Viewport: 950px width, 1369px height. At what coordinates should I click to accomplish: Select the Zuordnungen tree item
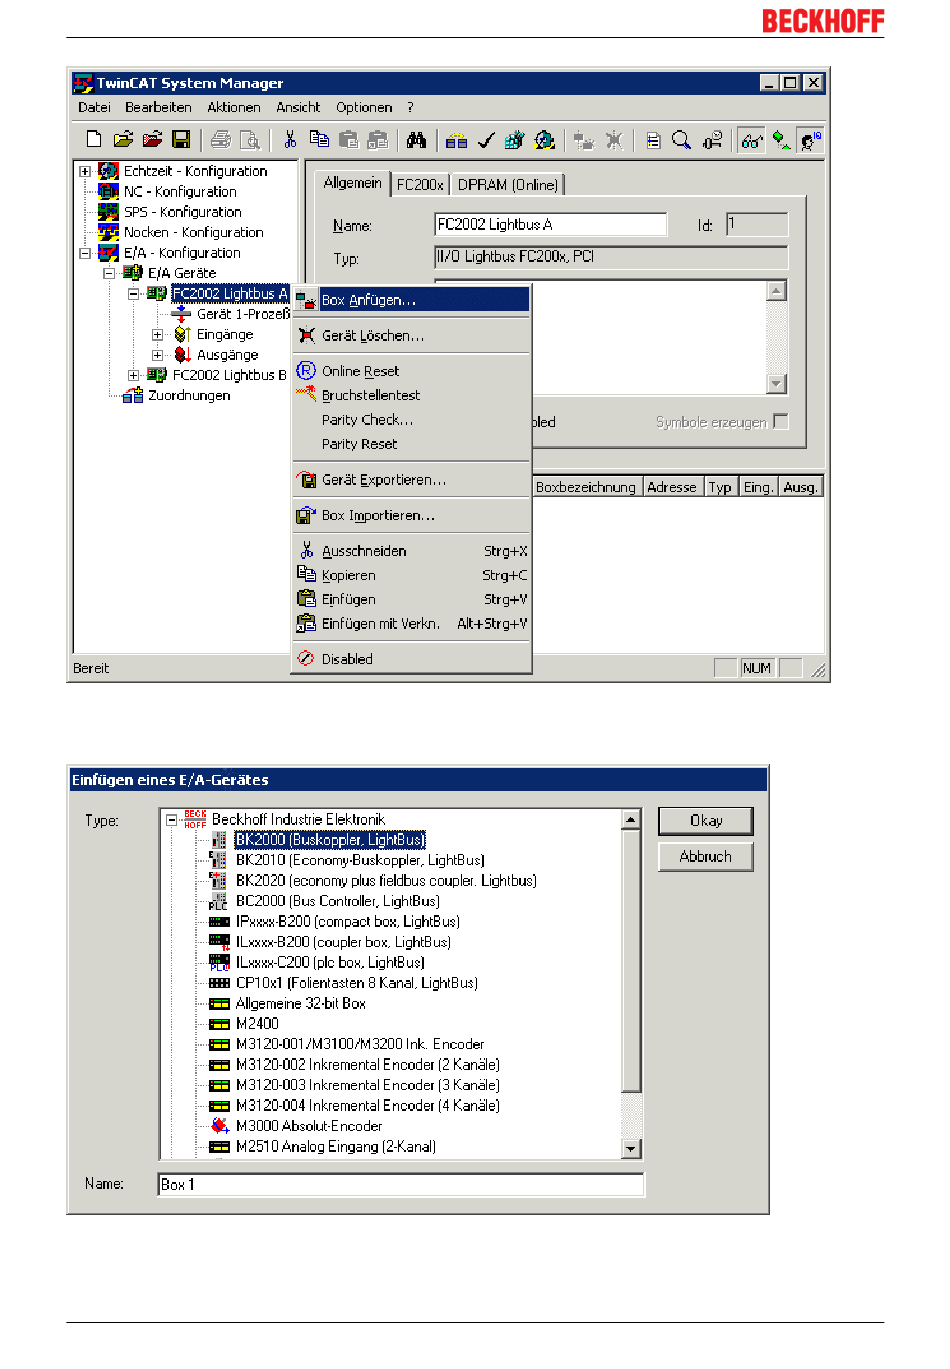click(189, 396)
